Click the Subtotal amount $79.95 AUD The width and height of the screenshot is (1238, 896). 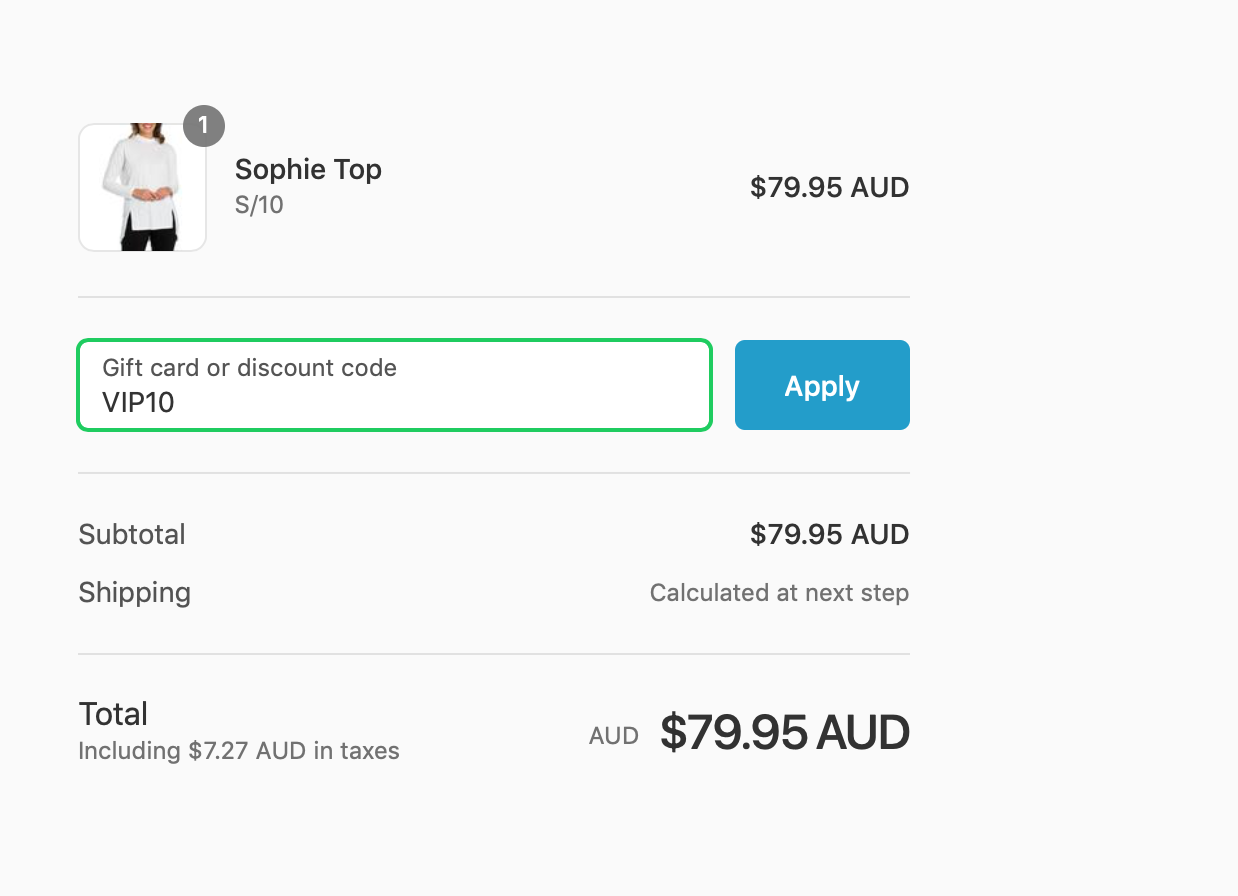[829, 534]
